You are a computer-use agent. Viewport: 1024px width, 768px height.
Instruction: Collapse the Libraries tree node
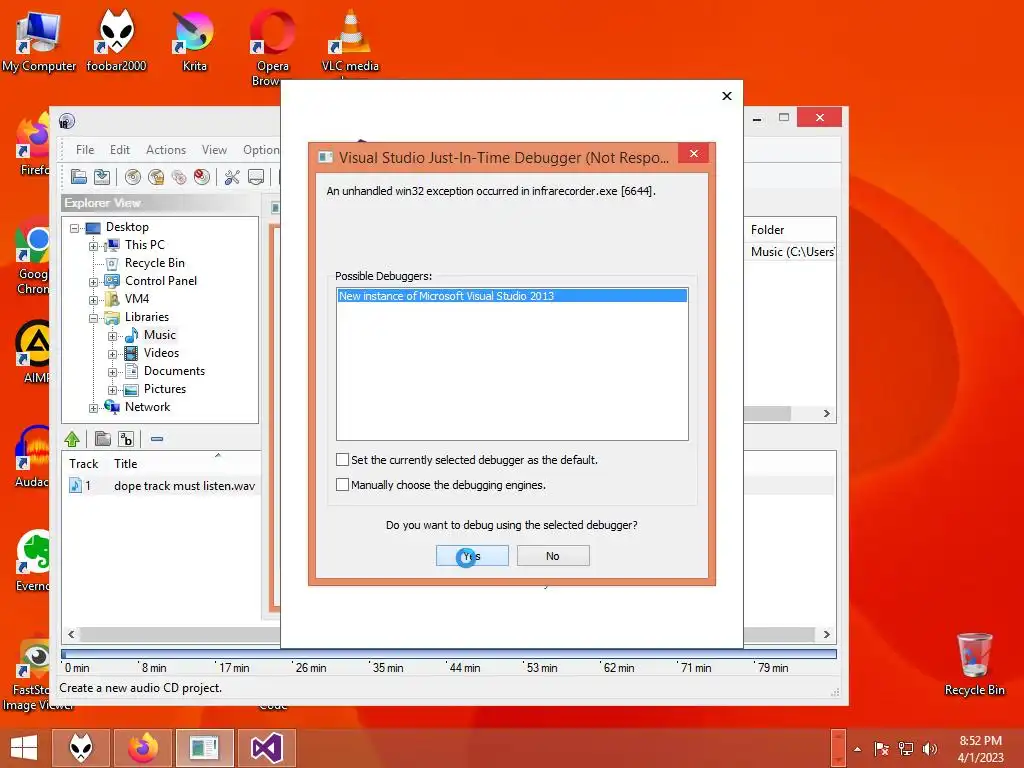[x=93, y=318]
